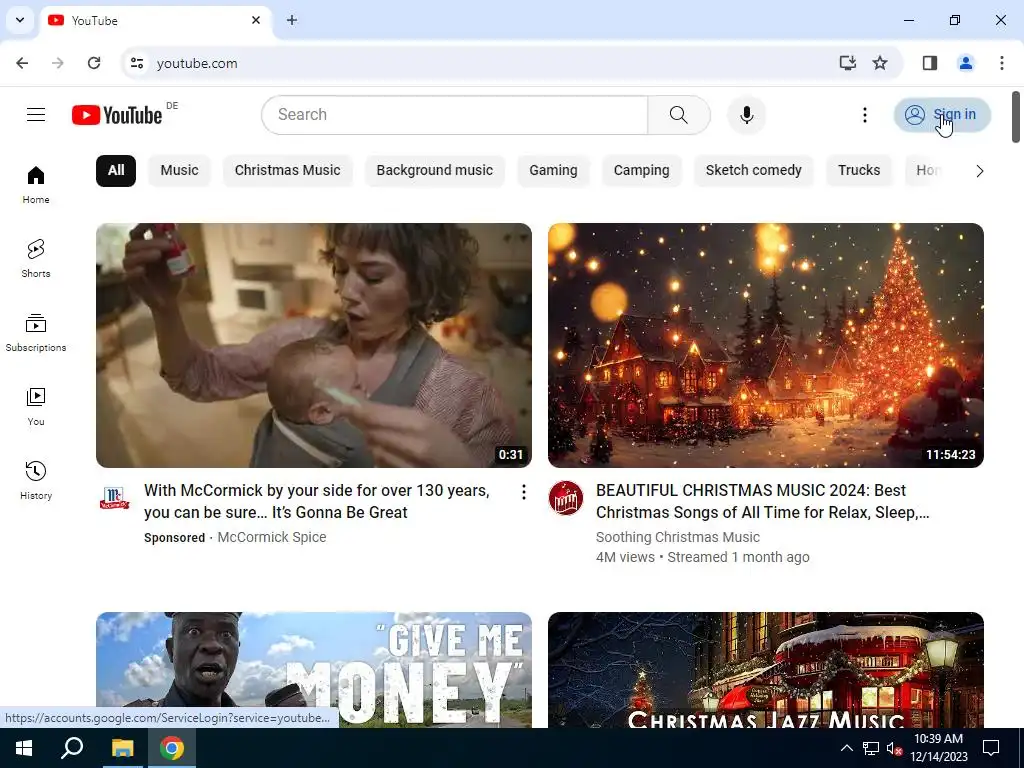Select the Camping filter chip
The width and height of the screenshot is (1024, 768).
click(641, 170)
